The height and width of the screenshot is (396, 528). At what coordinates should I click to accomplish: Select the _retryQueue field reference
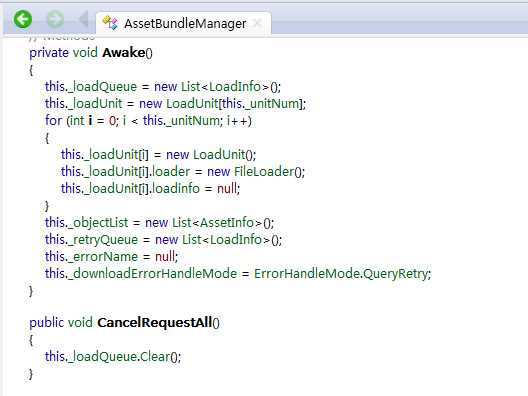(x=103, y=240)
